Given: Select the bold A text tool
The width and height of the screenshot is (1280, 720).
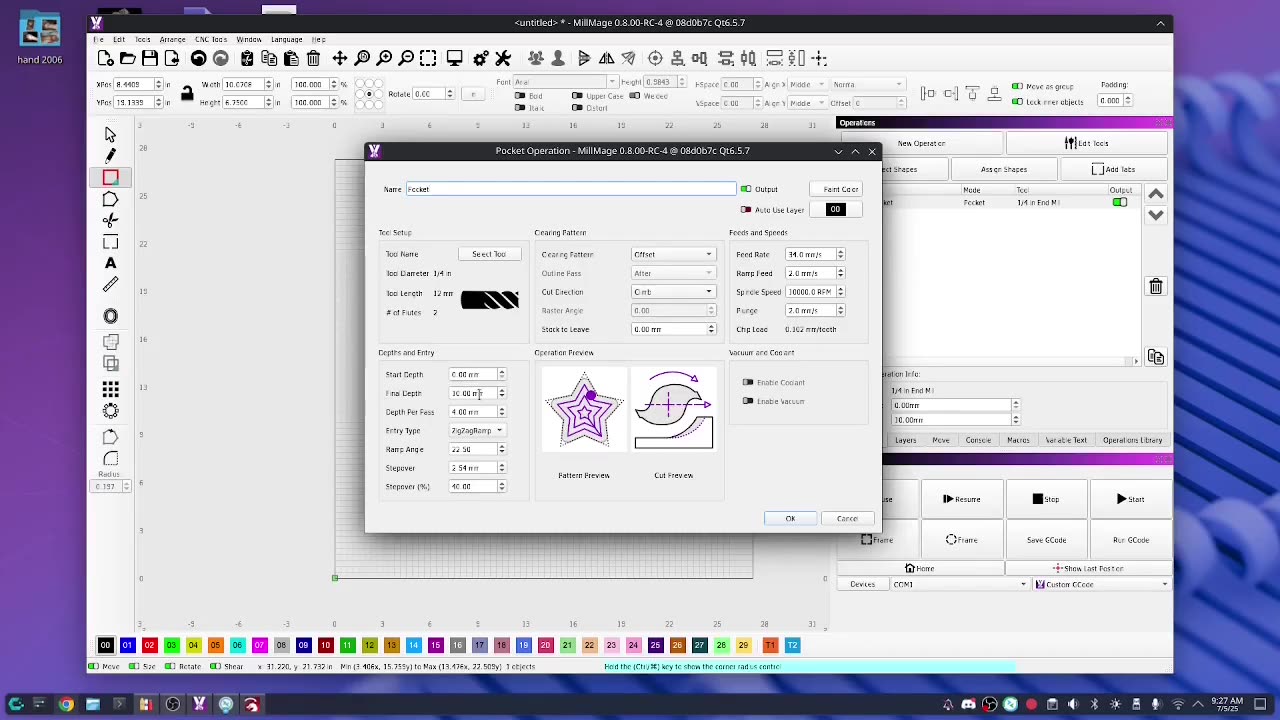Looking at the screenshot, I should point(110,263).
